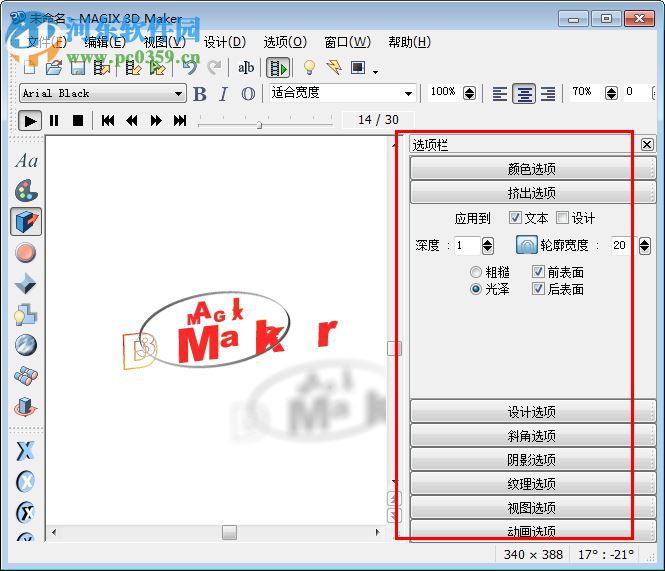The width and height of the screenshot is (665, 571).
Task: Toggle Bold text style
Action: 200,94
